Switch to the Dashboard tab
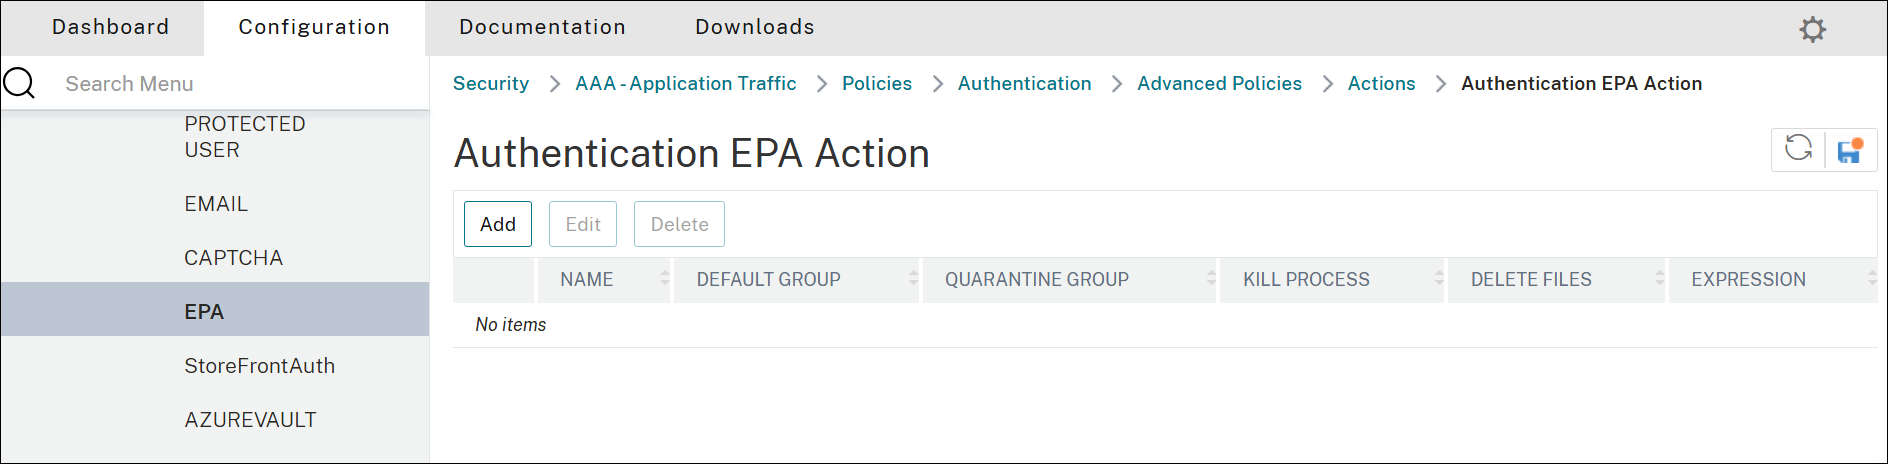The height and width of the screenshot is (464, 1888). coord(110,27)
